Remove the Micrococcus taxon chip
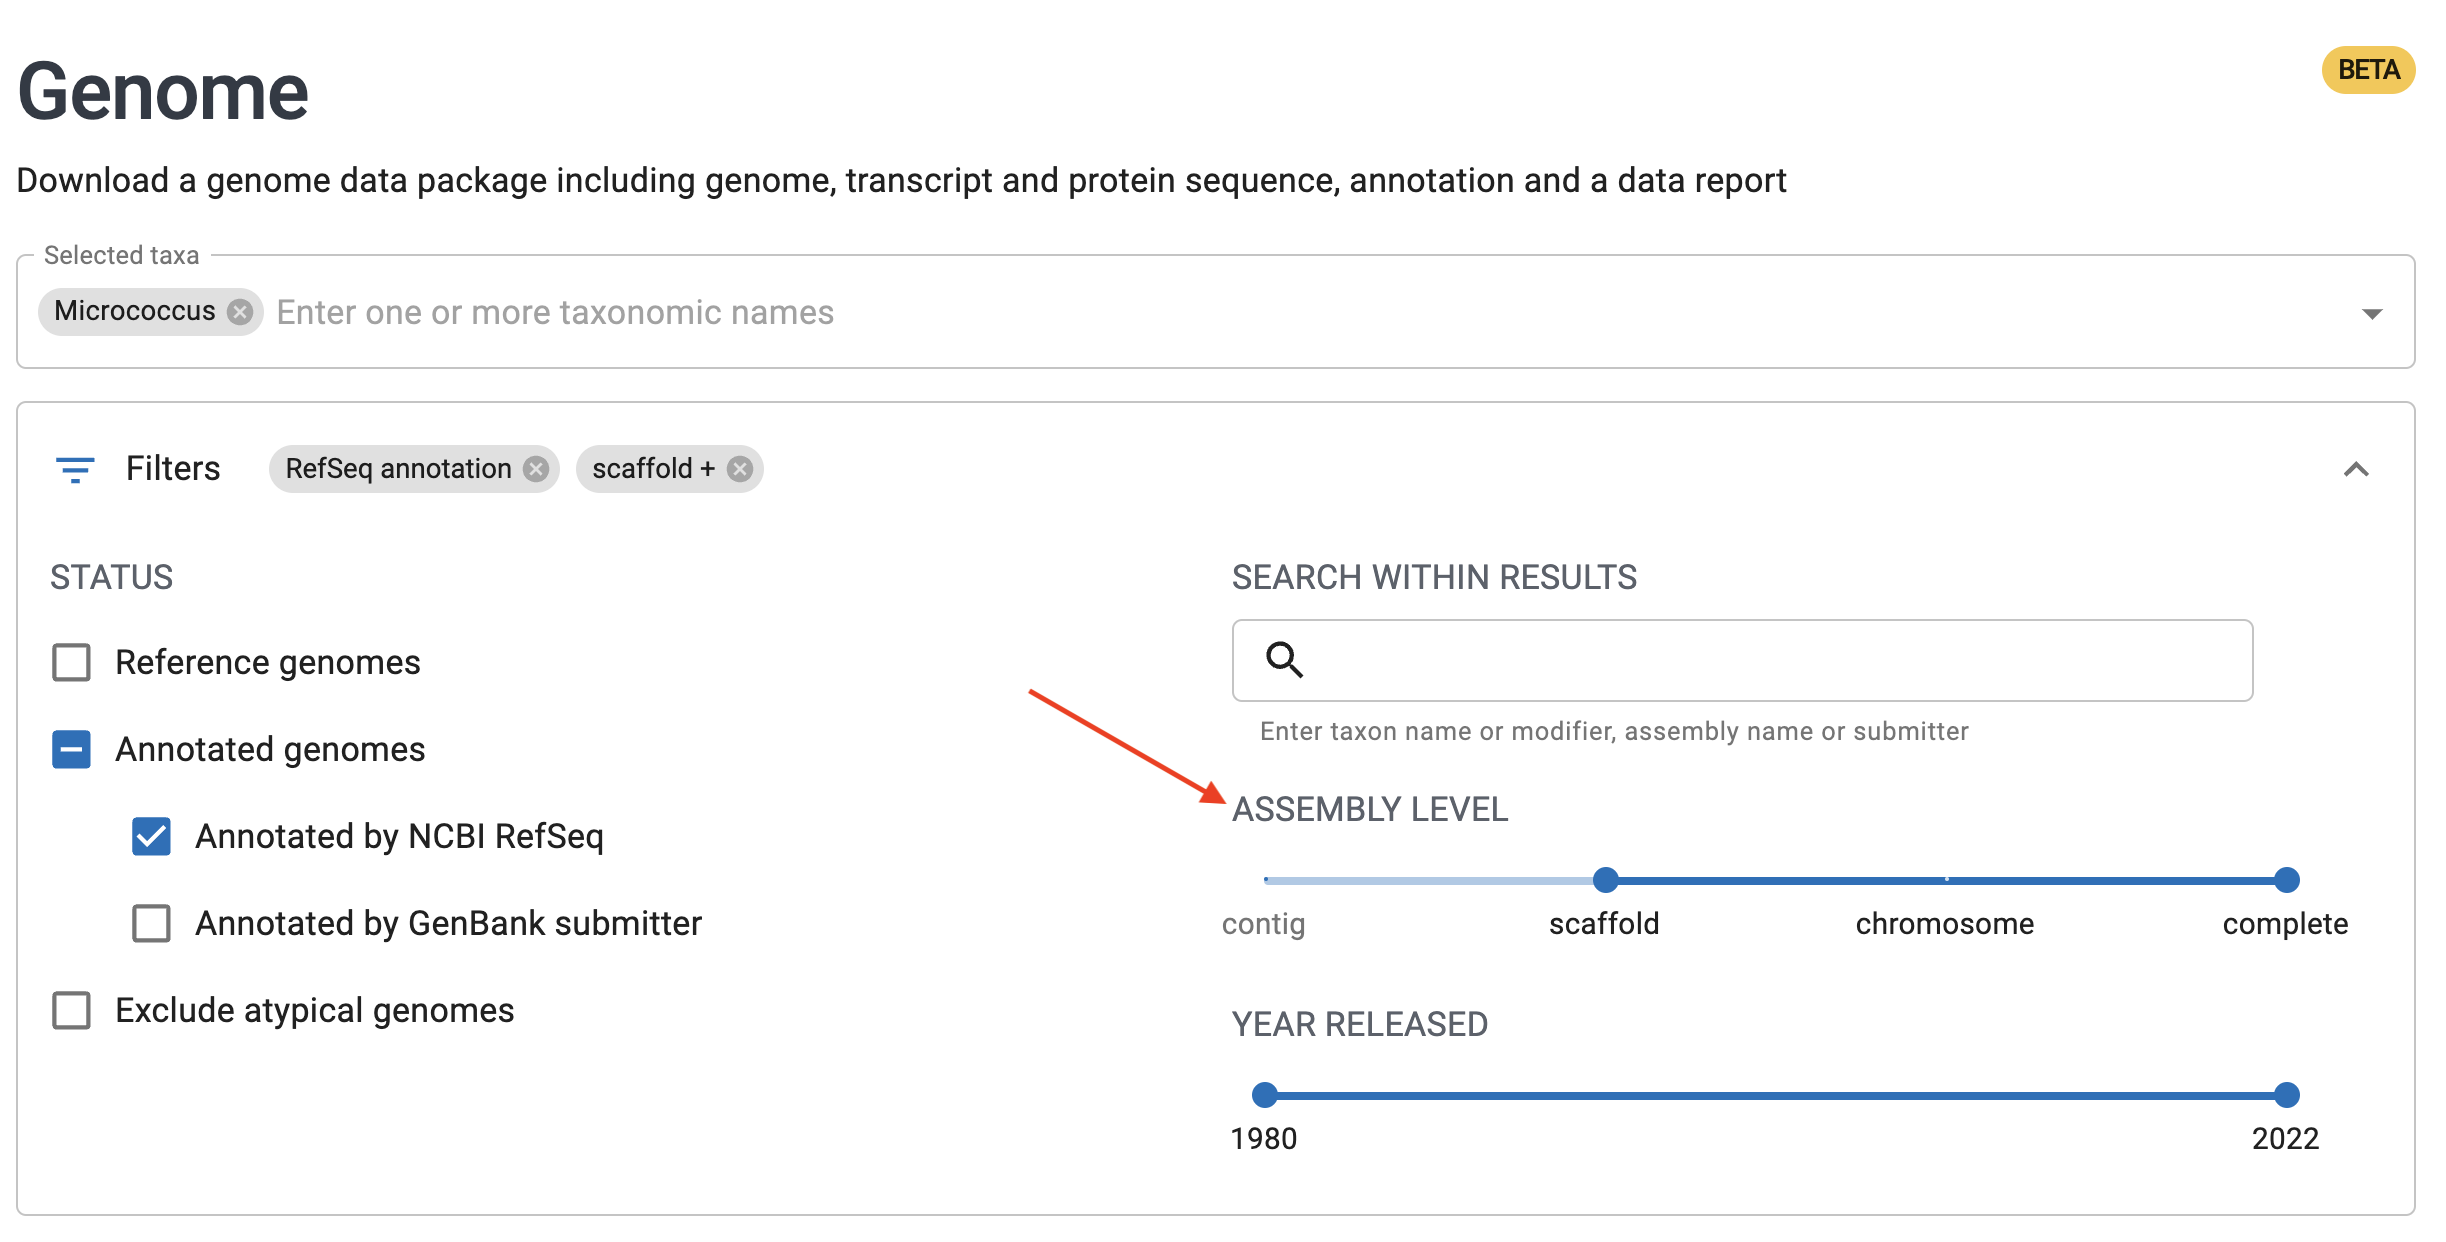Image resolution: width=2446 pixels, height=1242 pixels. [x=239, y=312]
